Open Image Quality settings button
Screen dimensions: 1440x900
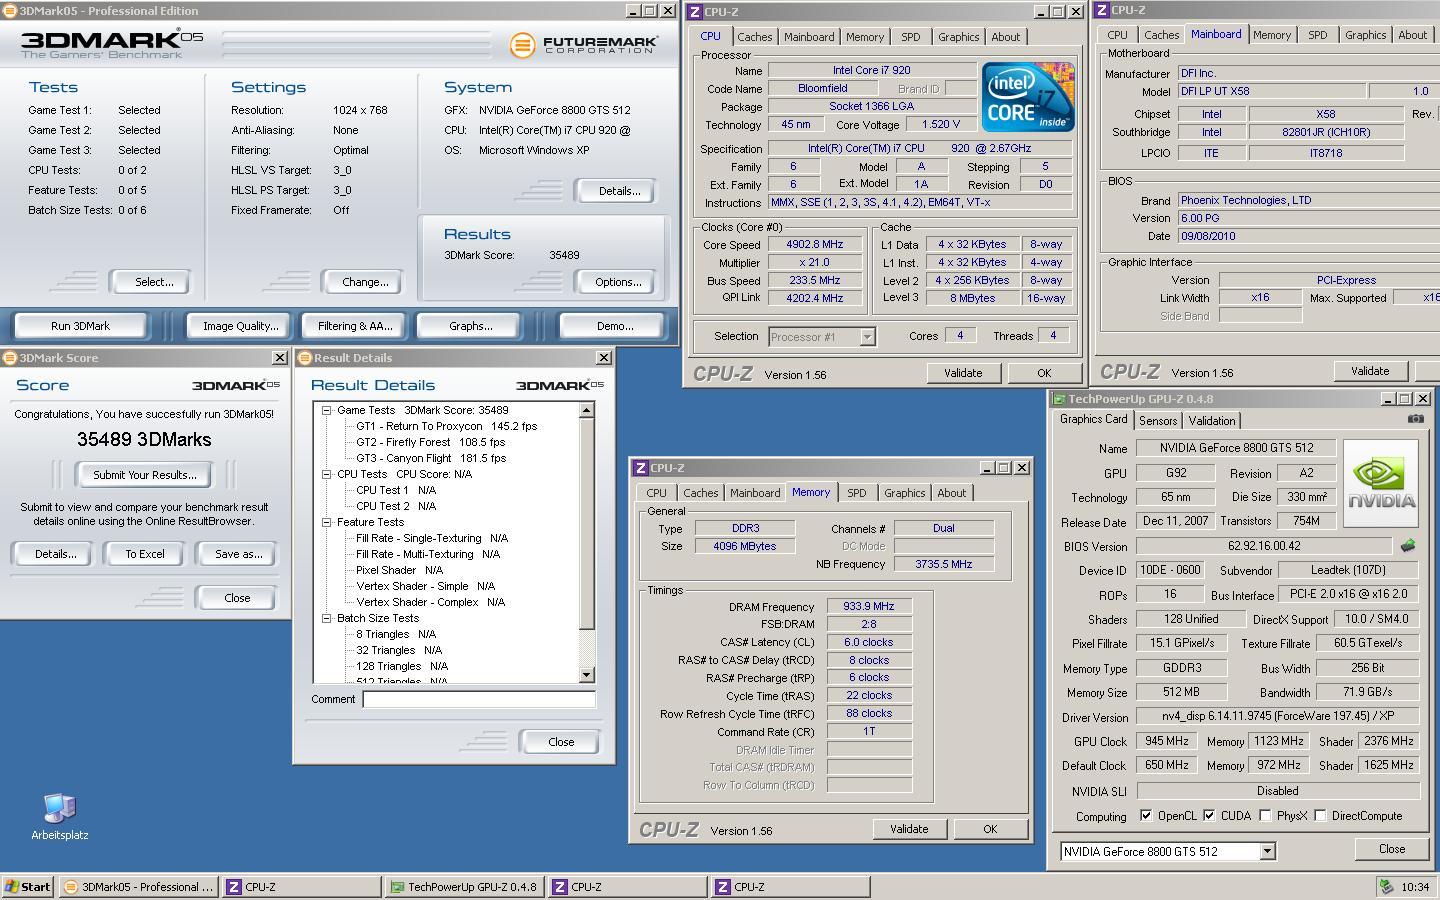[x=240, y=326]
